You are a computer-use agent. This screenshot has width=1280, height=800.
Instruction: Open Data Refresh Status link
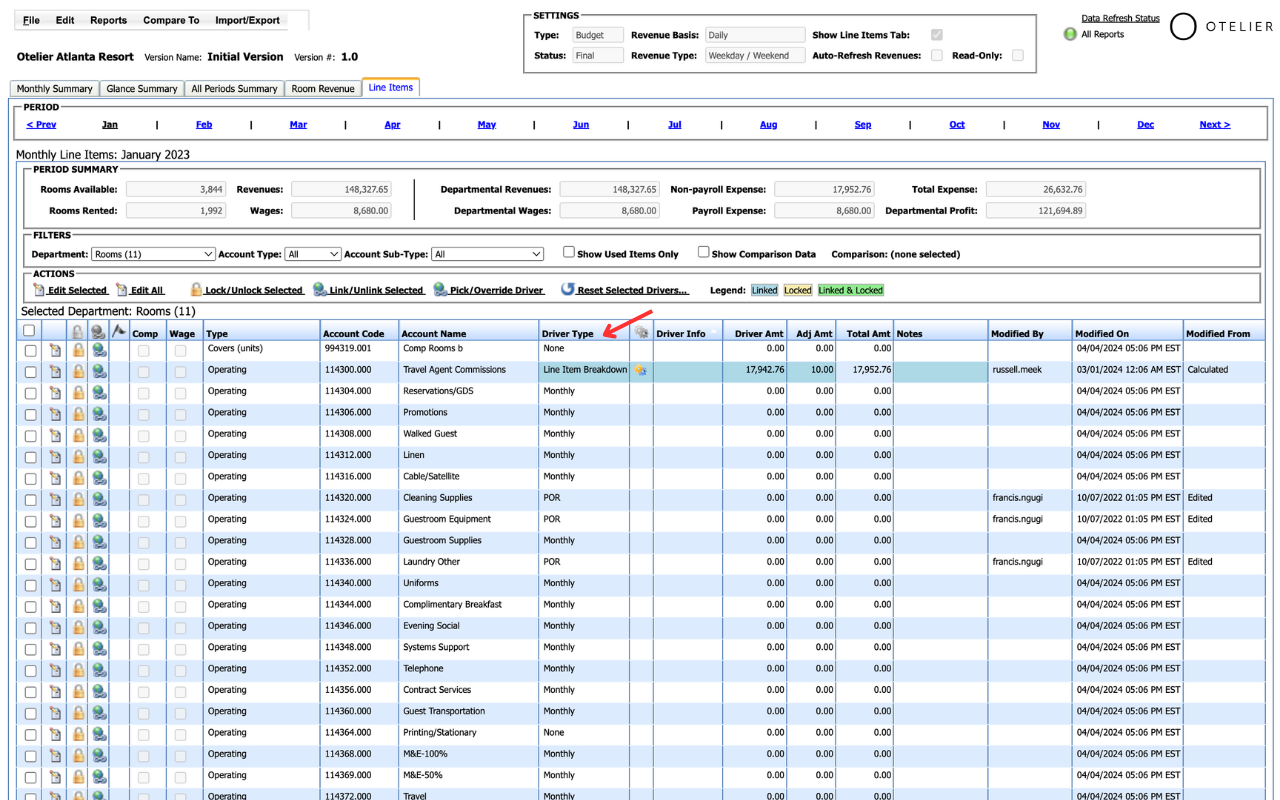[x=1120, y=18]
